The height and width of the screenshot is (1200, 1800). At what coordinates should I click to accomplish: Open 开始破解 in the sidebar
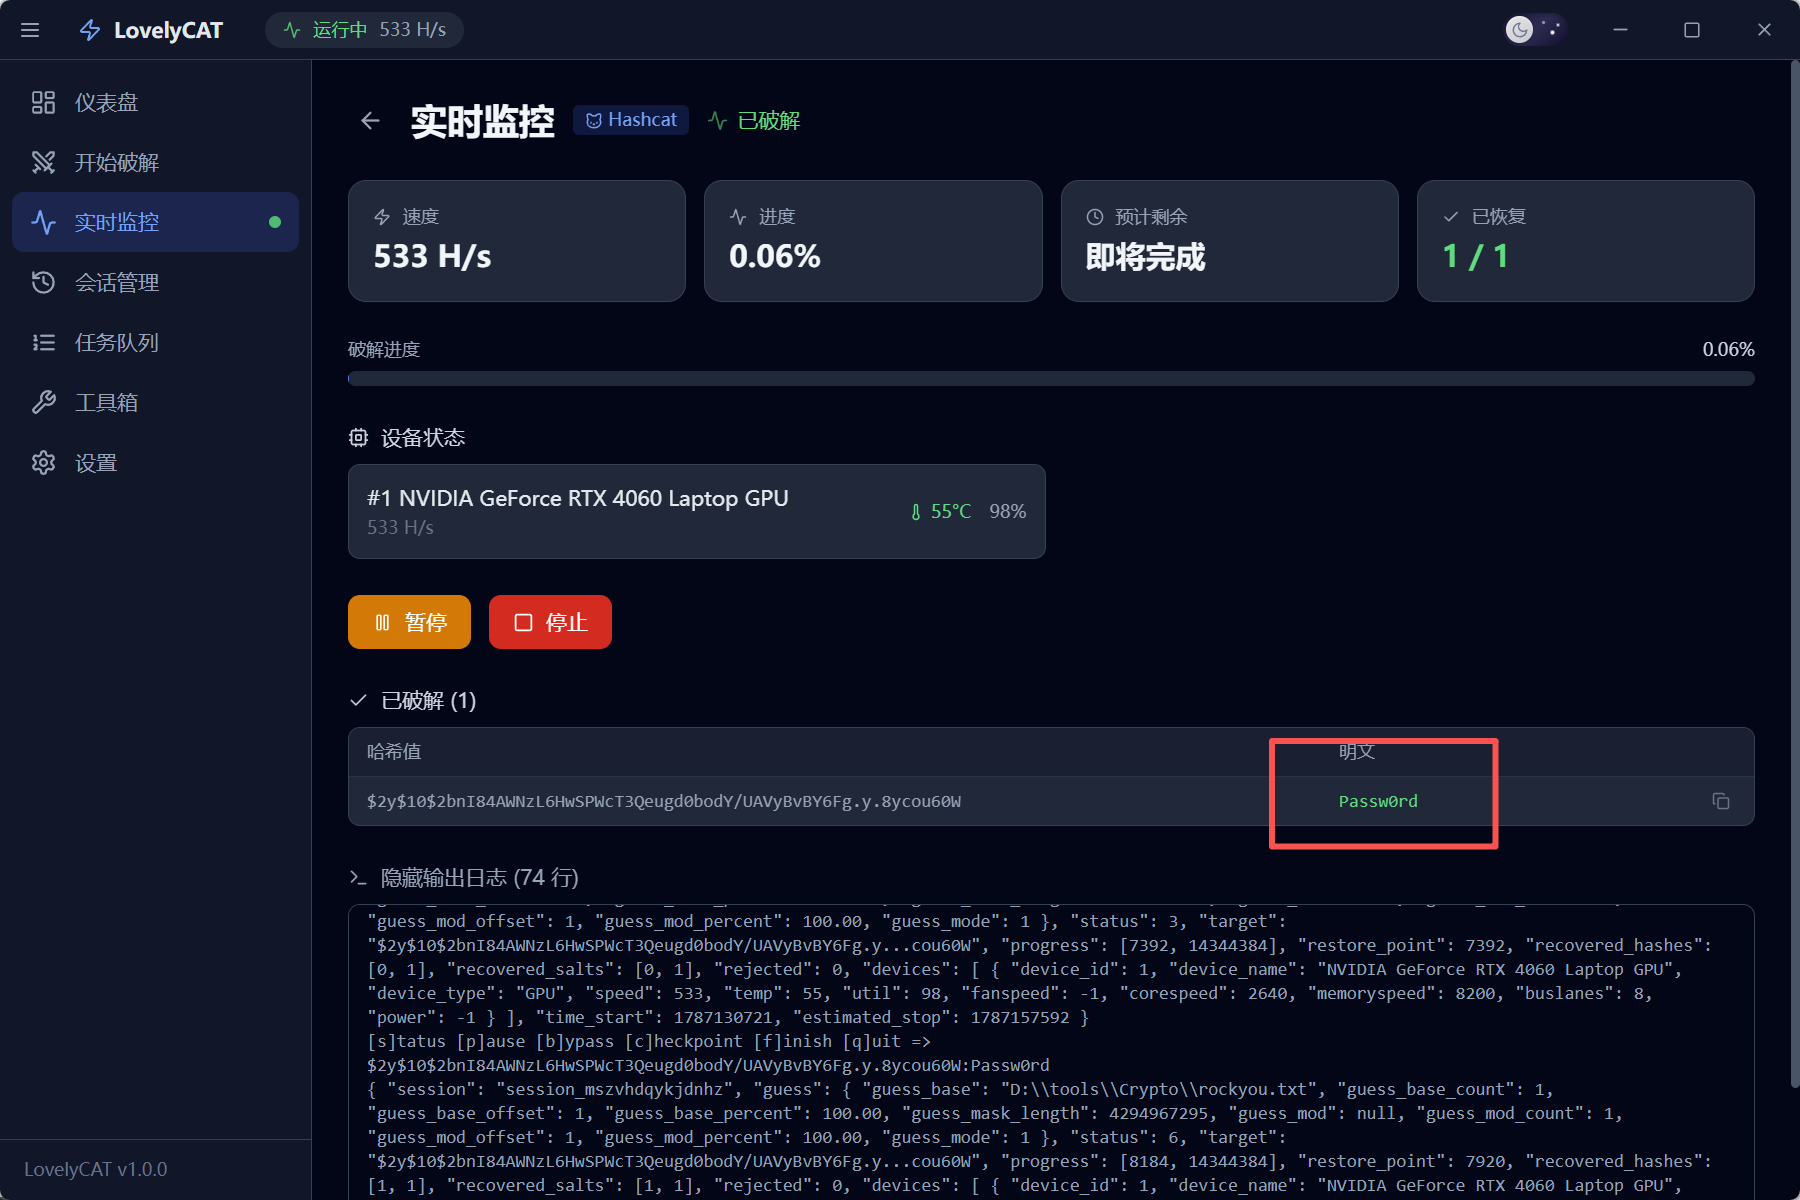coord(155,162)
